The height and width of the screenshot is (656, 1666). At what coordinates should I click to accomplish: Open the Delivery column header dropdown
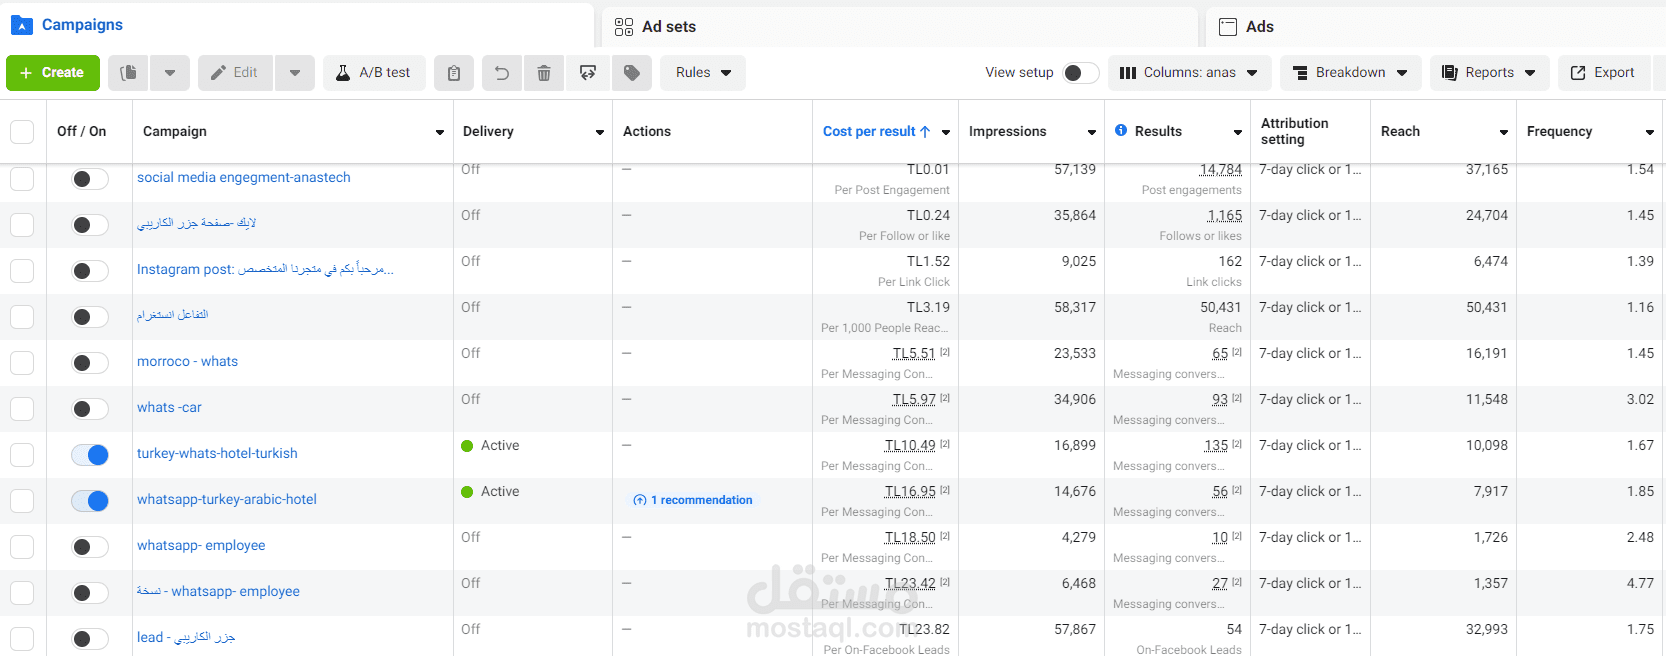pos(600,132)
